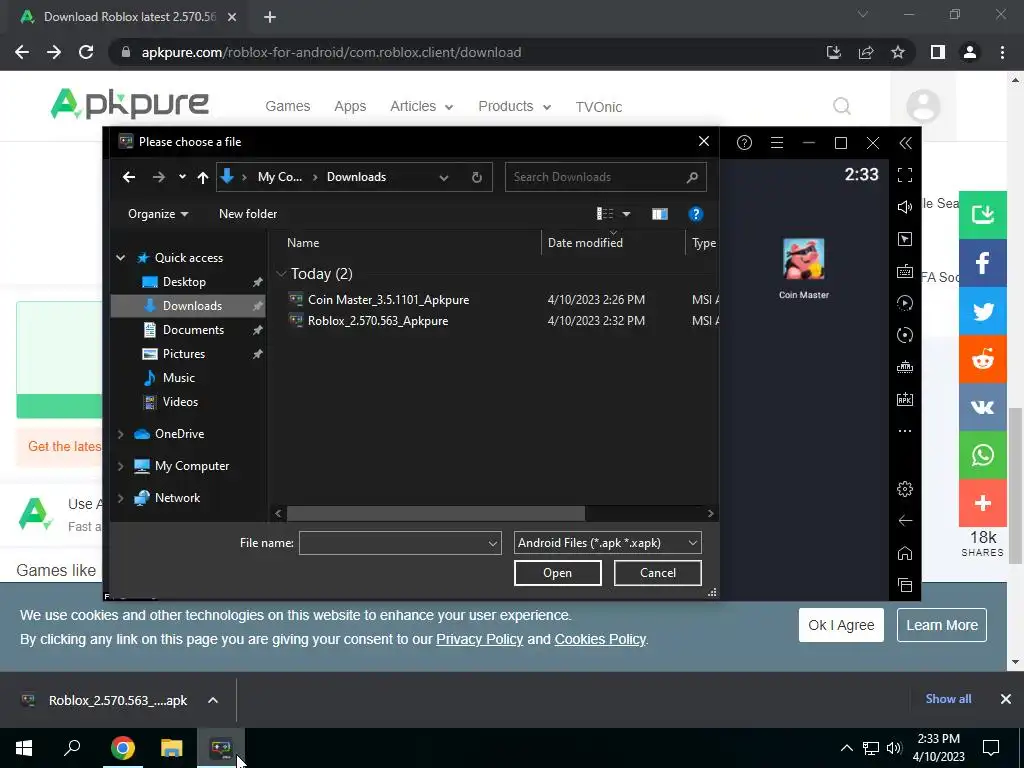Open Coin Master app in emulator
This screenshot has width=1024, height=768.
pos(803,268)
